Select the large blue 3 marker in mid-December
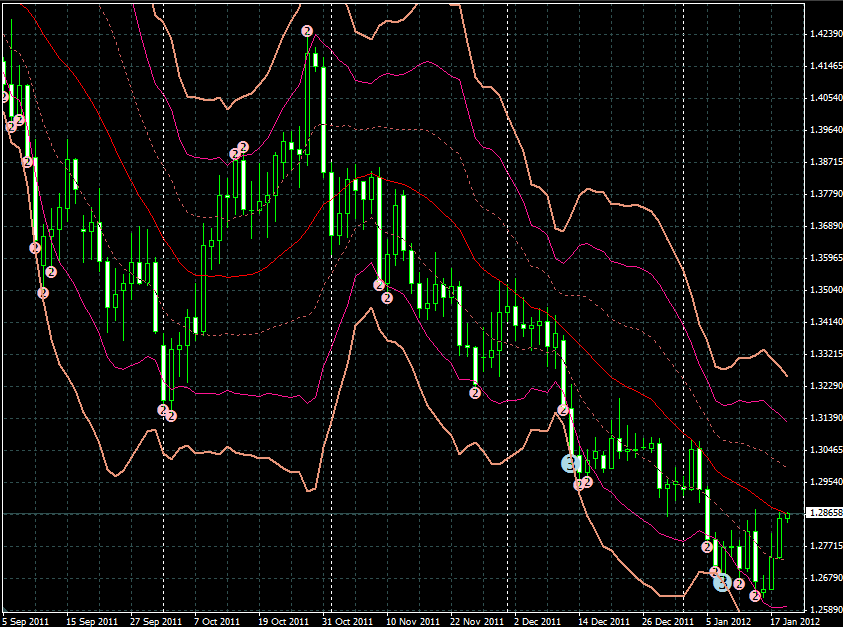The height and width of the screenshot is (627, 843). point(569,463)
